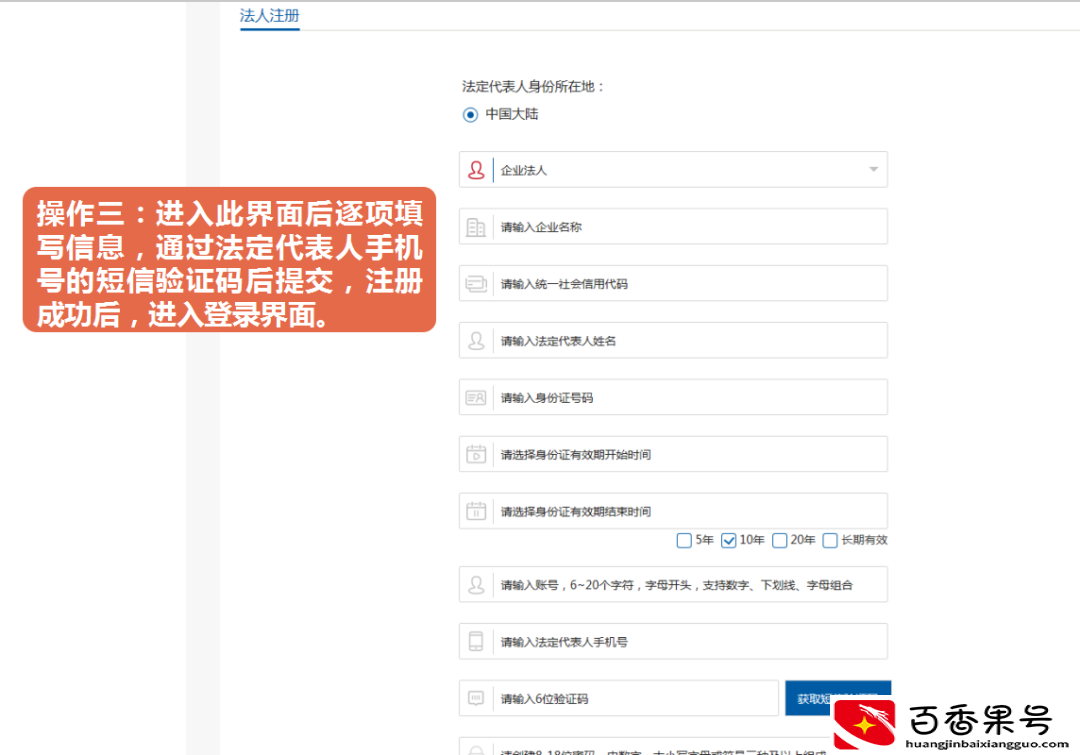
Task: Open the 身份证有效期开始时间 date picker
Action: point(673,454)
